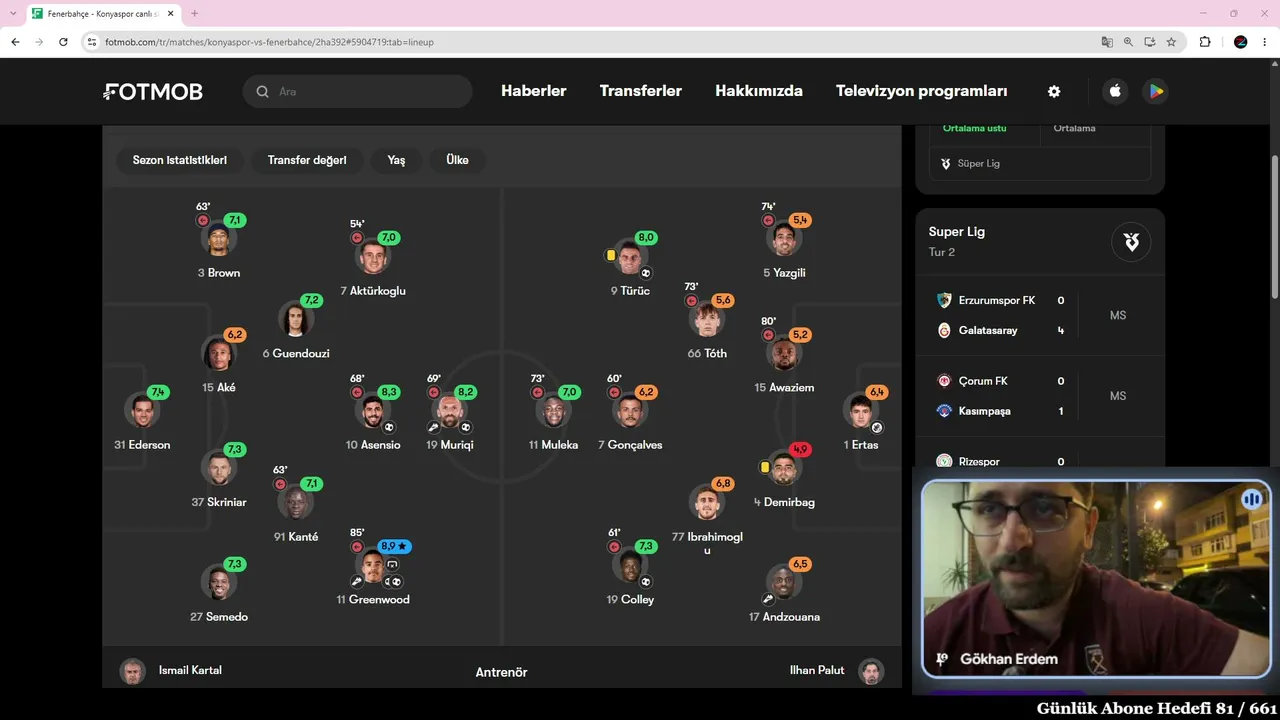
Task: Open the Transferler menu
Action: coord(641,91)
